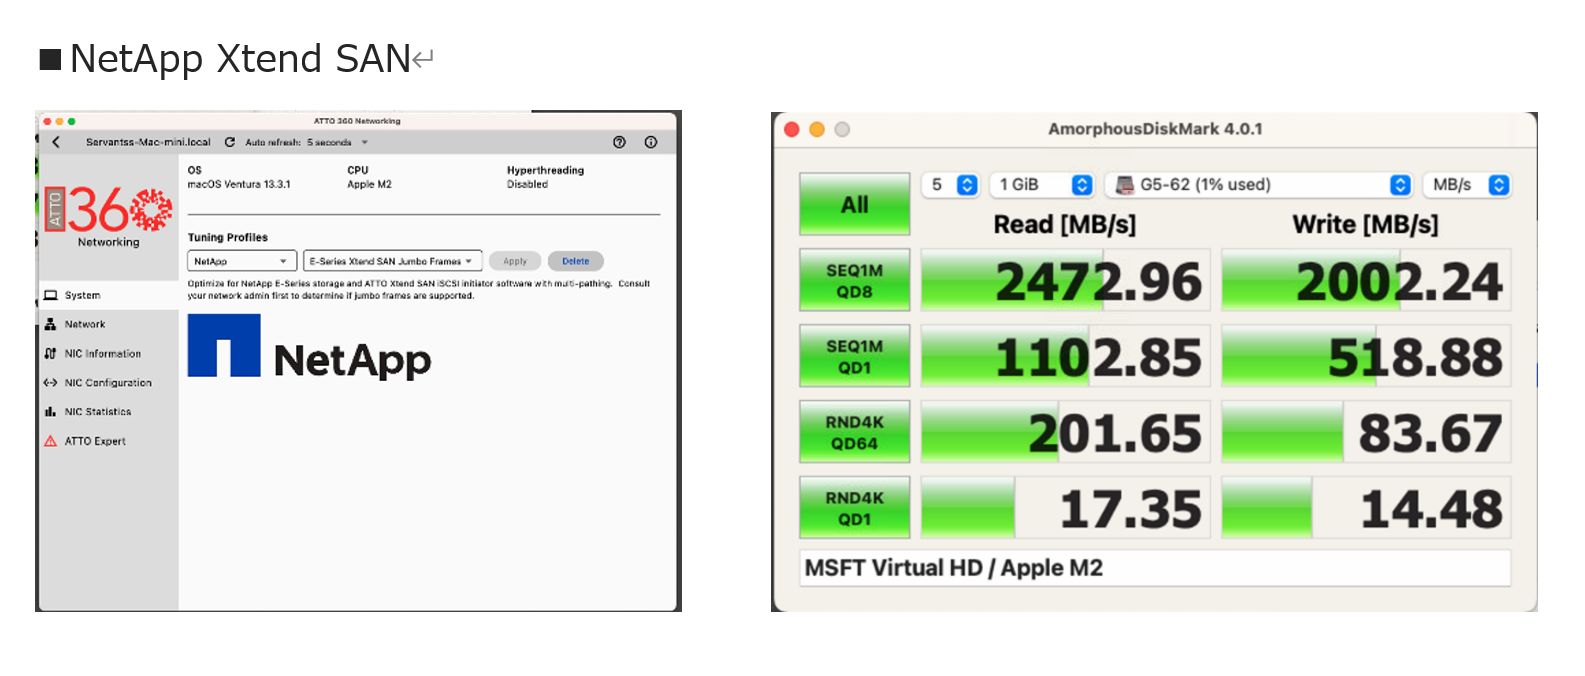Click the ATTO Expert warning triangle icon

(50, 440)
